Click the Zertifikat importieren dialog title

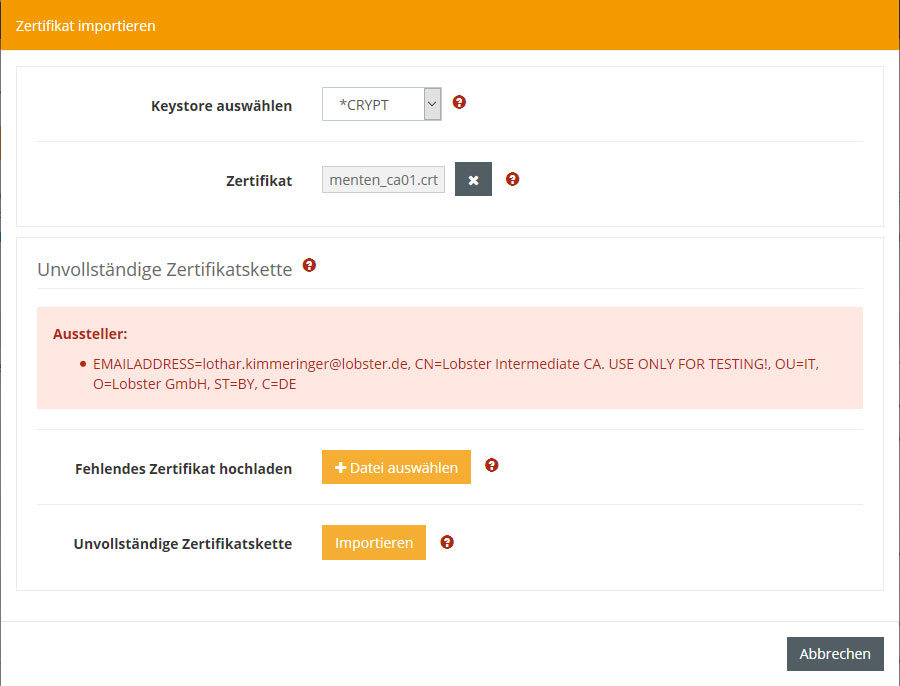click(x=85, y=25)
